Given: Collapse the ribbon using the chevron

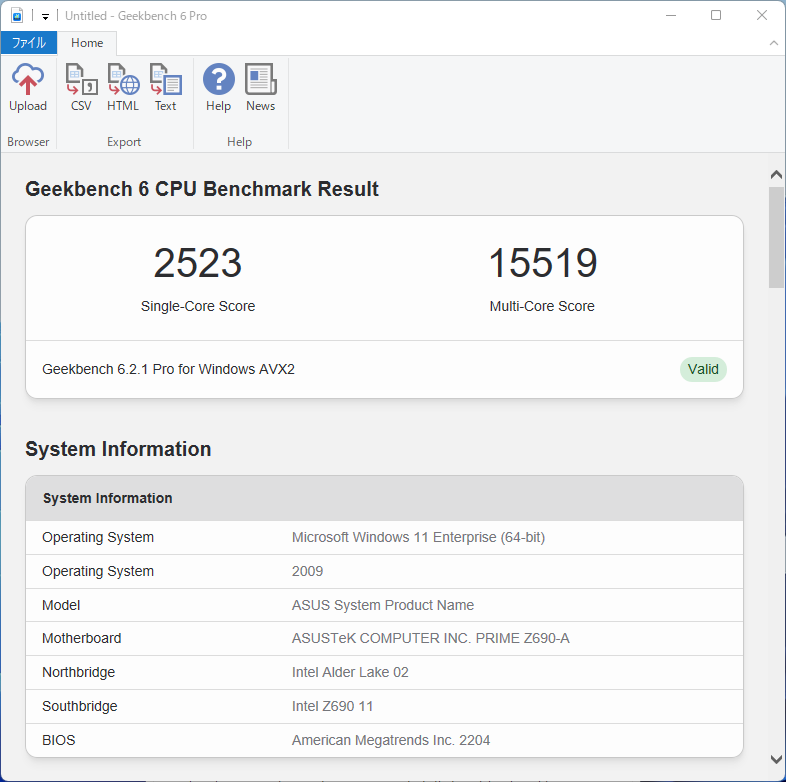Looking at the screenshot, I should 773,43.
